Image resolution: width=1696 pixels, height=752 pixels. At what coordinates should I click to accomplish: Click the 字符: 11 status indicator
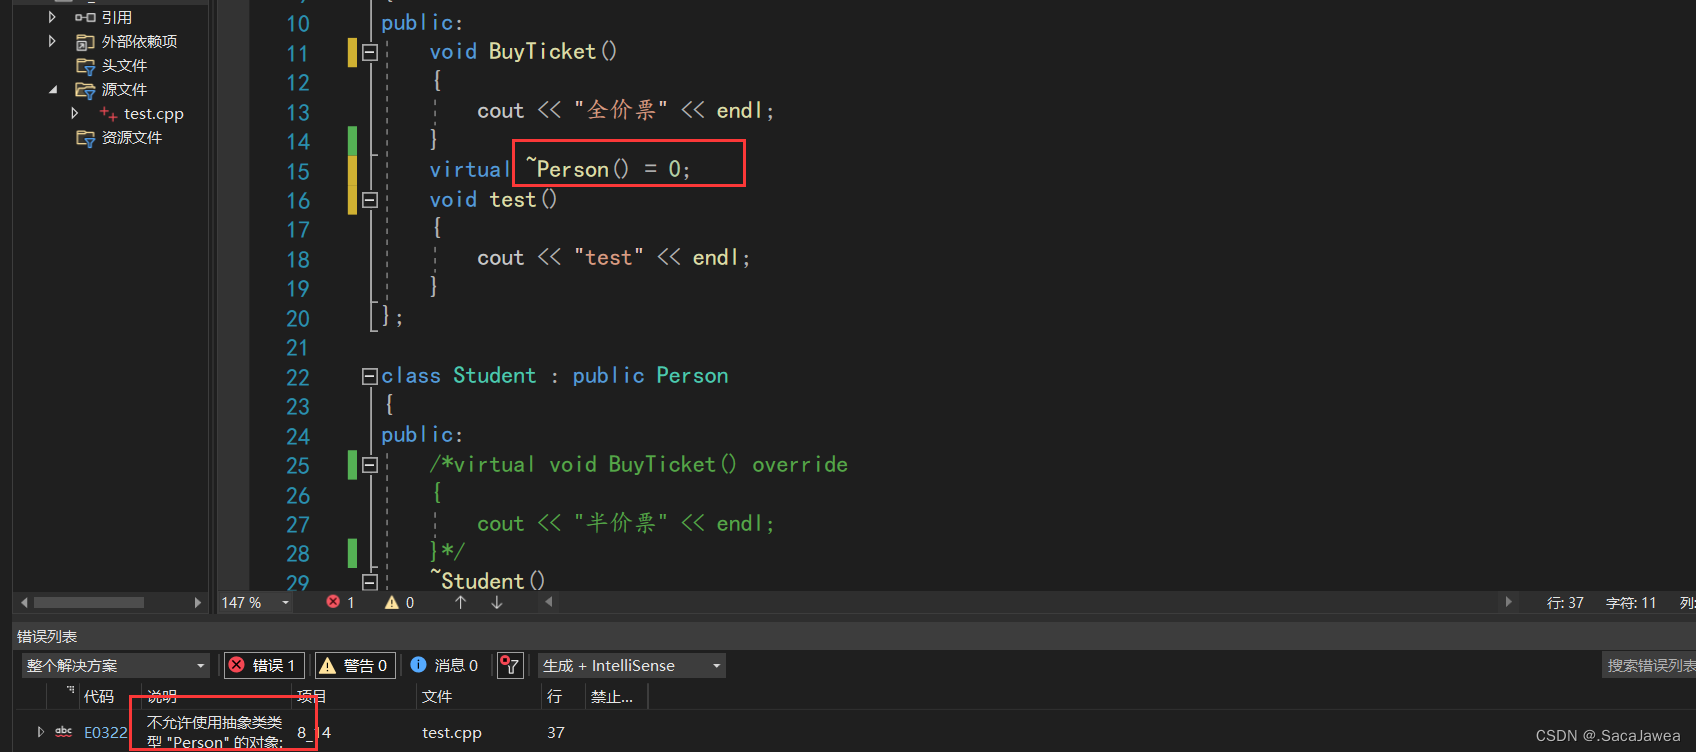coord(1631,603)
